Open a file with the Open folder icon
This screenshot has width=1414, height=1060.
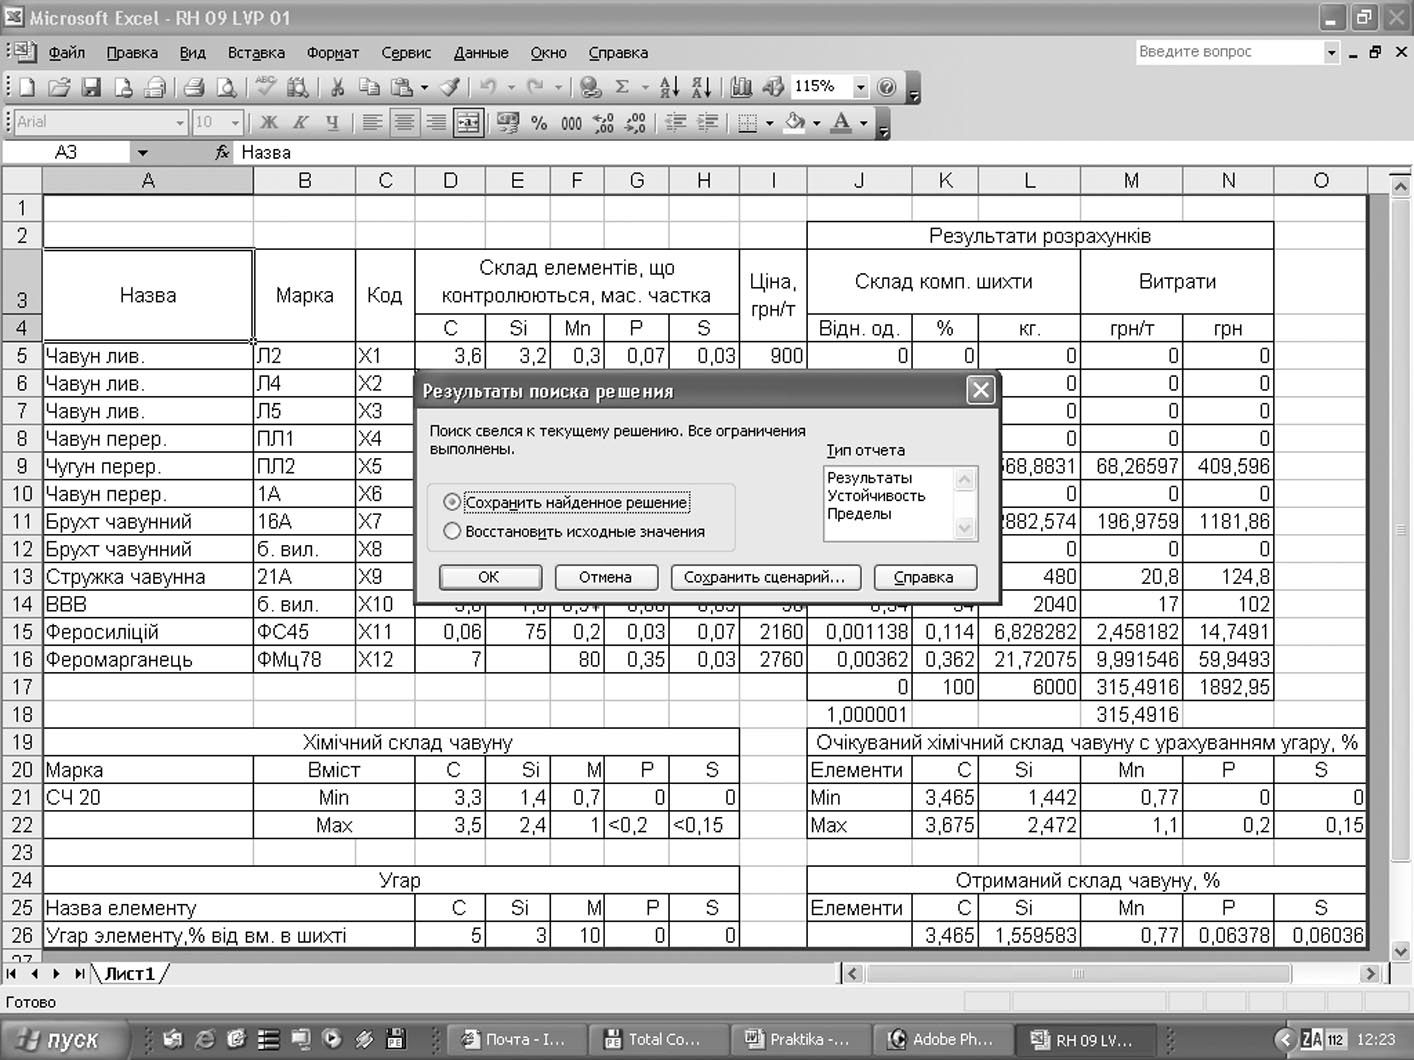(x=59, y=88)
